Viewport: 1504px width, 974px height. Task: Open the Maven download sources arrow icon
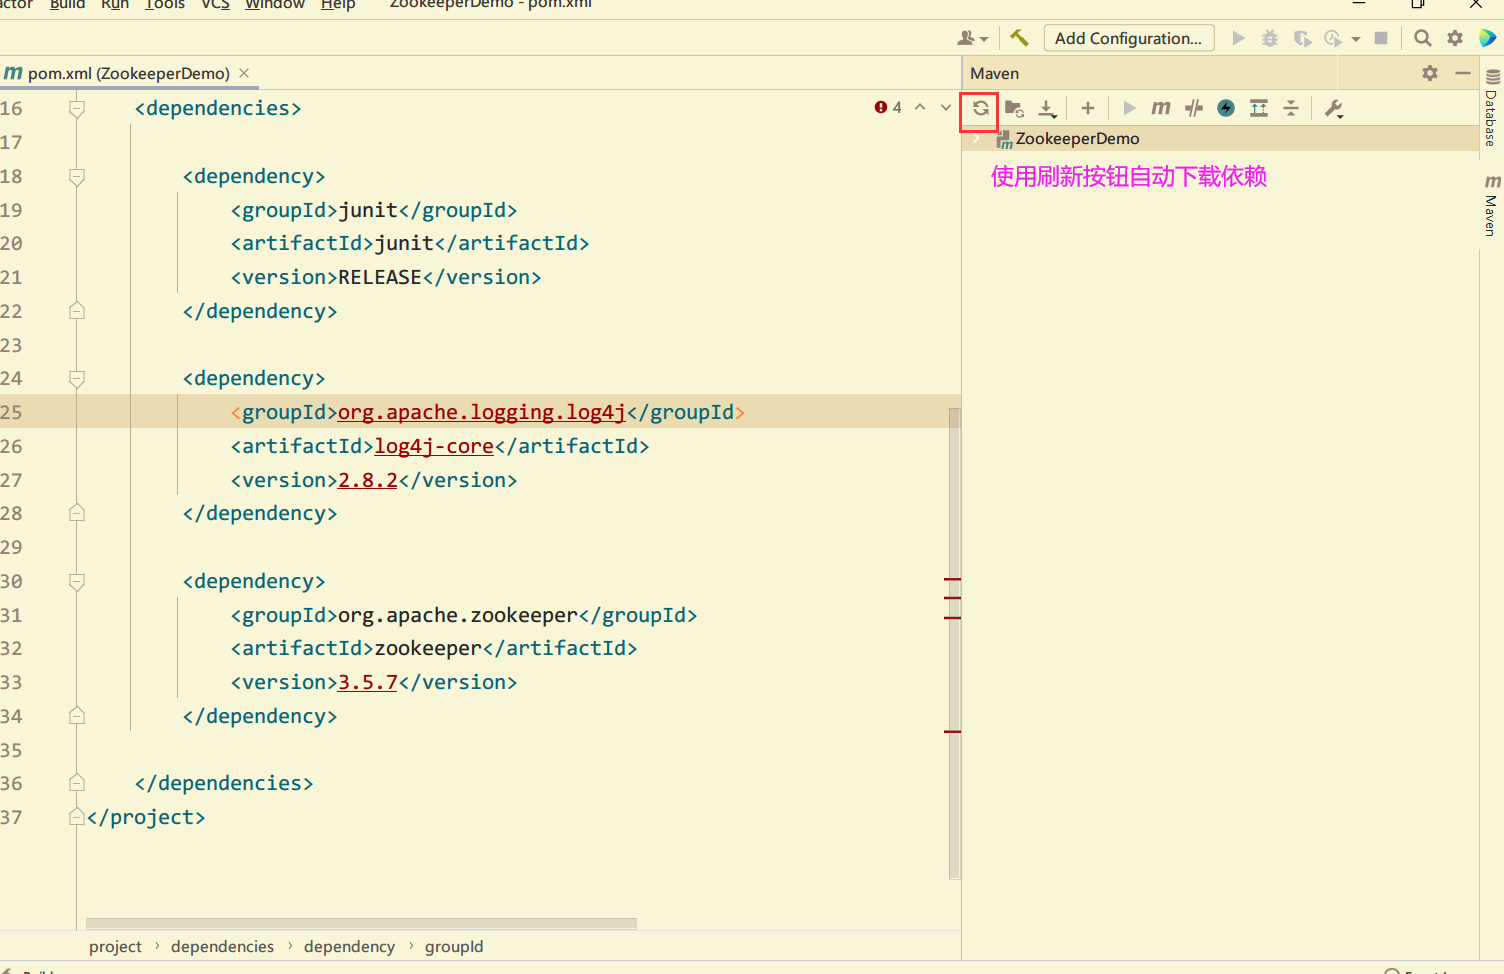(1047, 108)
